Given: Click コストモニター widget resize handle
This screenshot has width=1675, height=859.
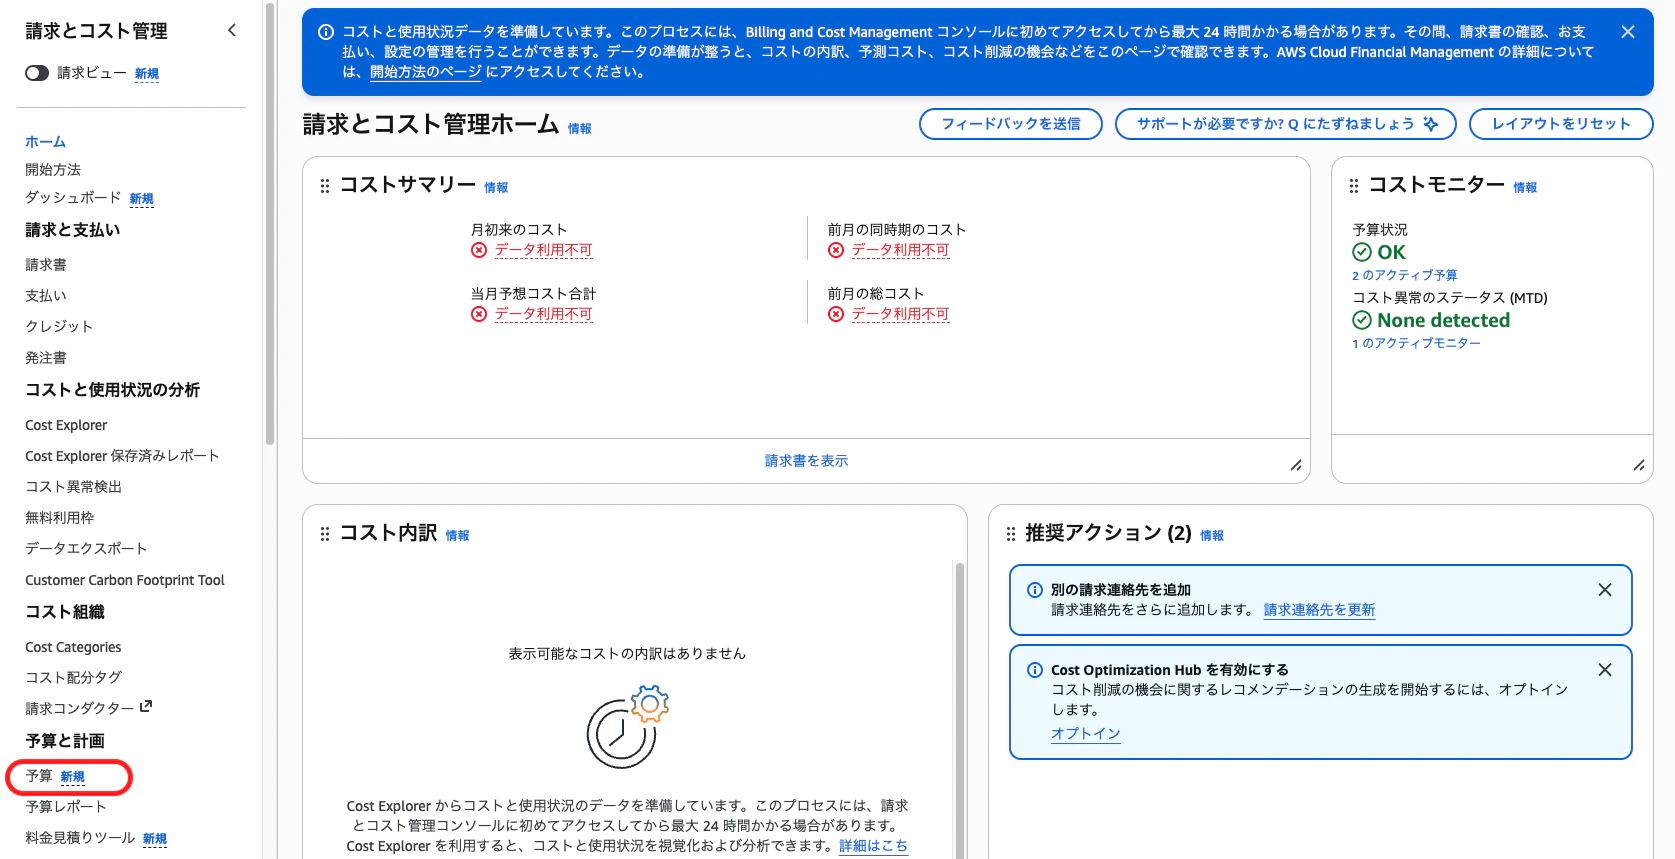Looking at the screenshot, I should (1639, 465).
